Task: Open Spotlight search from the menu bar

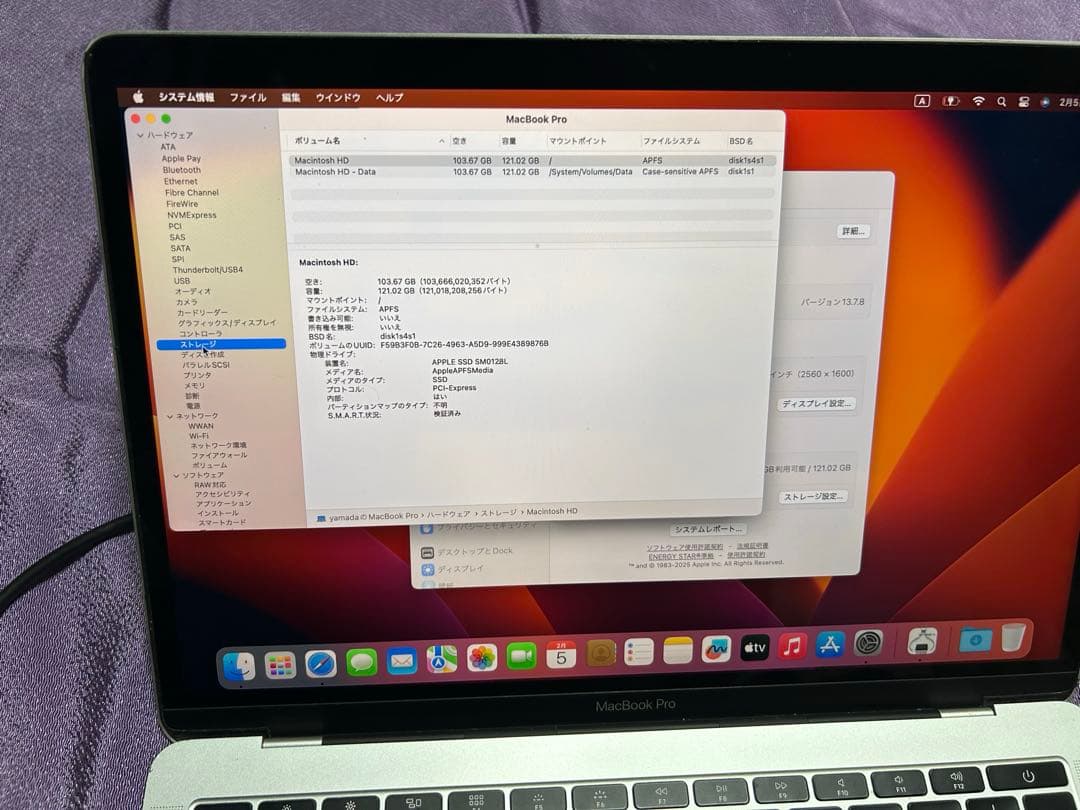Action: pyautogui.click(x=1002, y=100)
